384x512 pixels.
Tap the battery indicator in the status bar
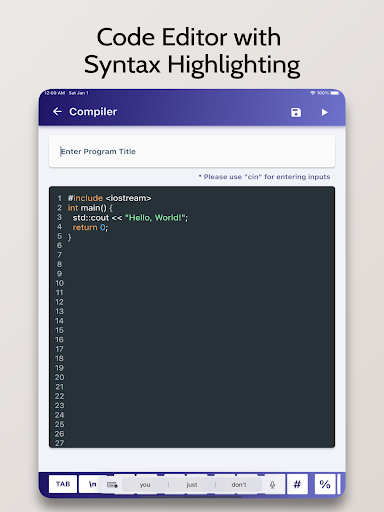pyautogui.click(x=335, y=93)
